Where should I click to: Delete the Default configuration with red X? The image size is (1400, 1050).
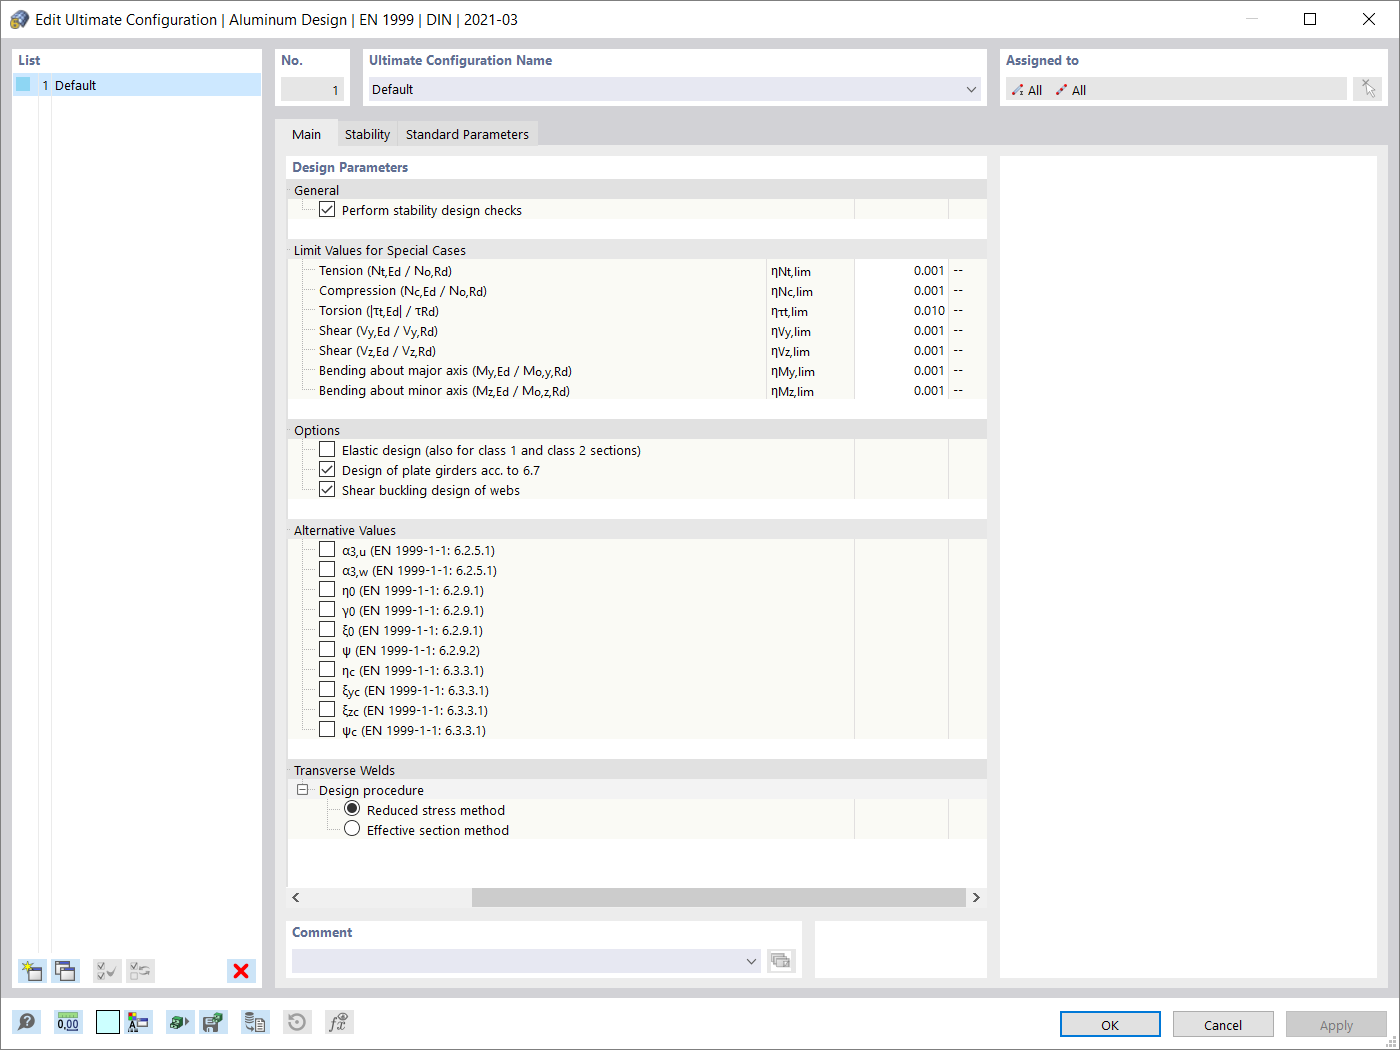(240, 971)
